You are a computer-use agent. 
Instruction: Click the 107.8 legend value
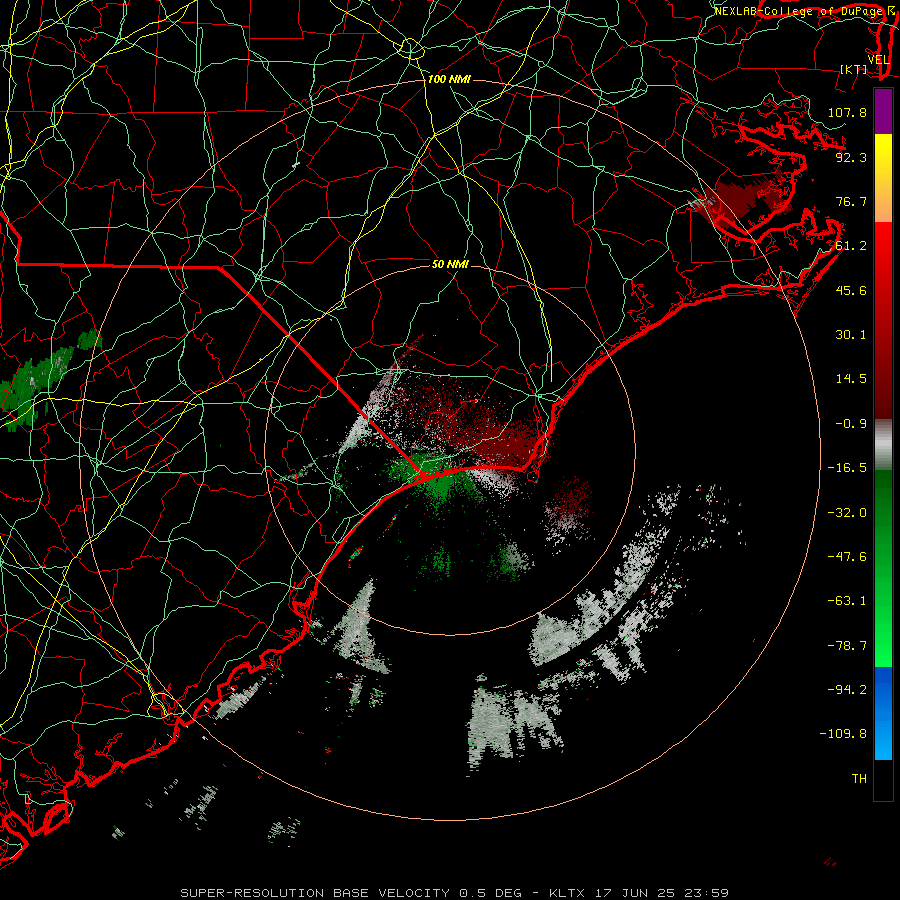click(847, 112)
